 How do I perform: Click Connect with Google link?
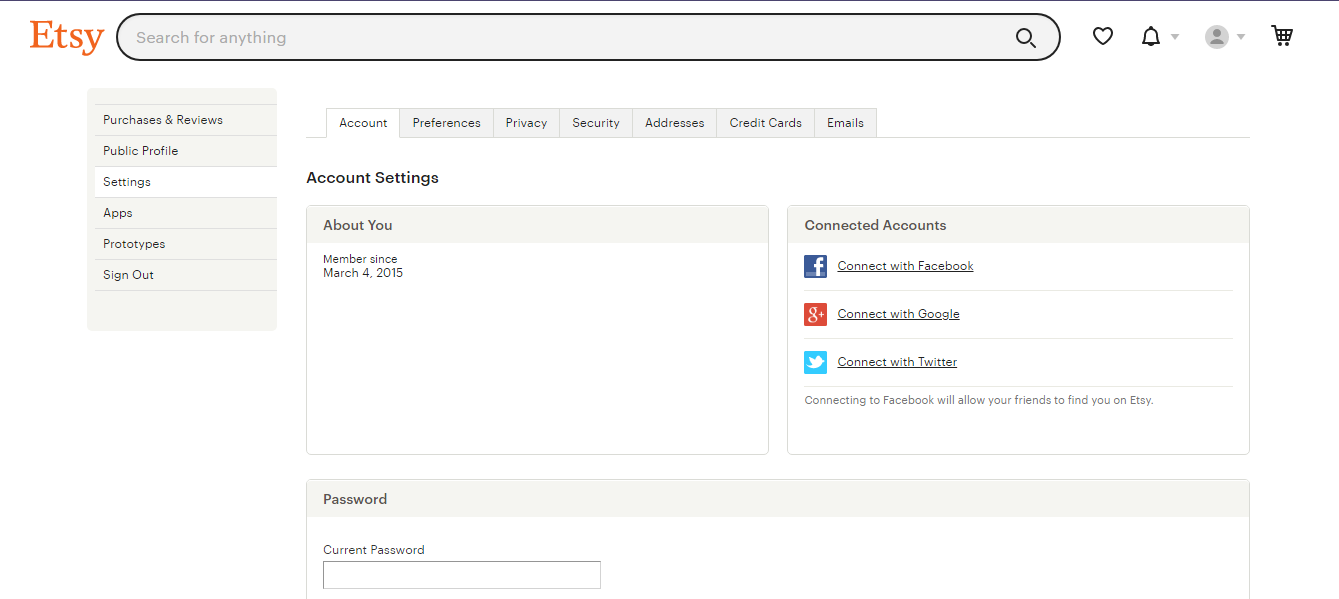[898, 314]
